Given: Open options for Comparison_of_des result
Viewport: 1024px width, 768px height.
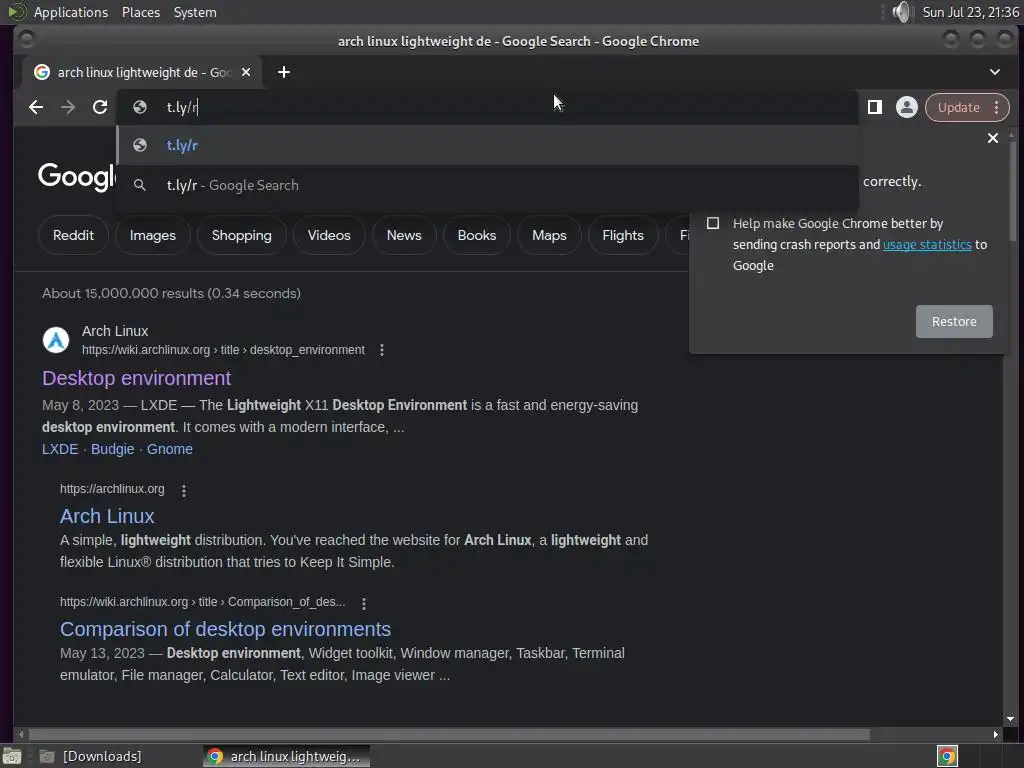Looking at the screenshot, I should click(x=364, y=603).
